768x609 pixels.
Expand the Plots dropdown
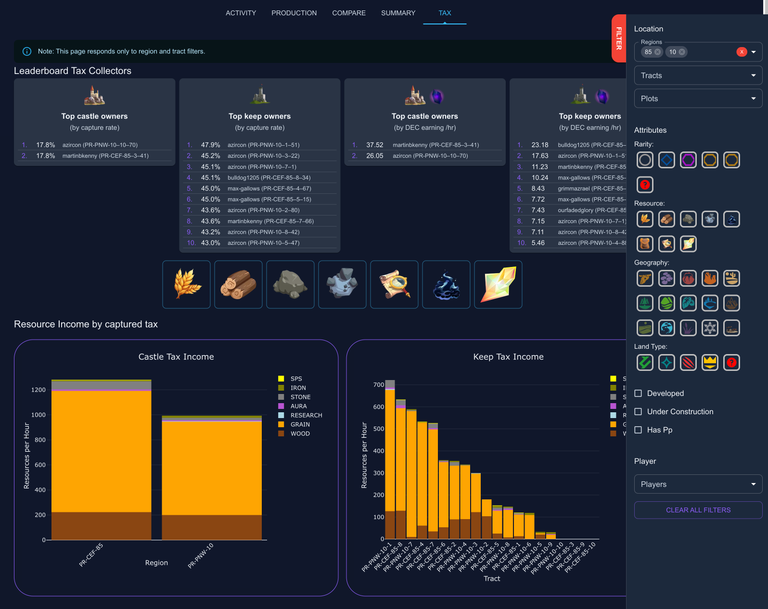point(698,98)
